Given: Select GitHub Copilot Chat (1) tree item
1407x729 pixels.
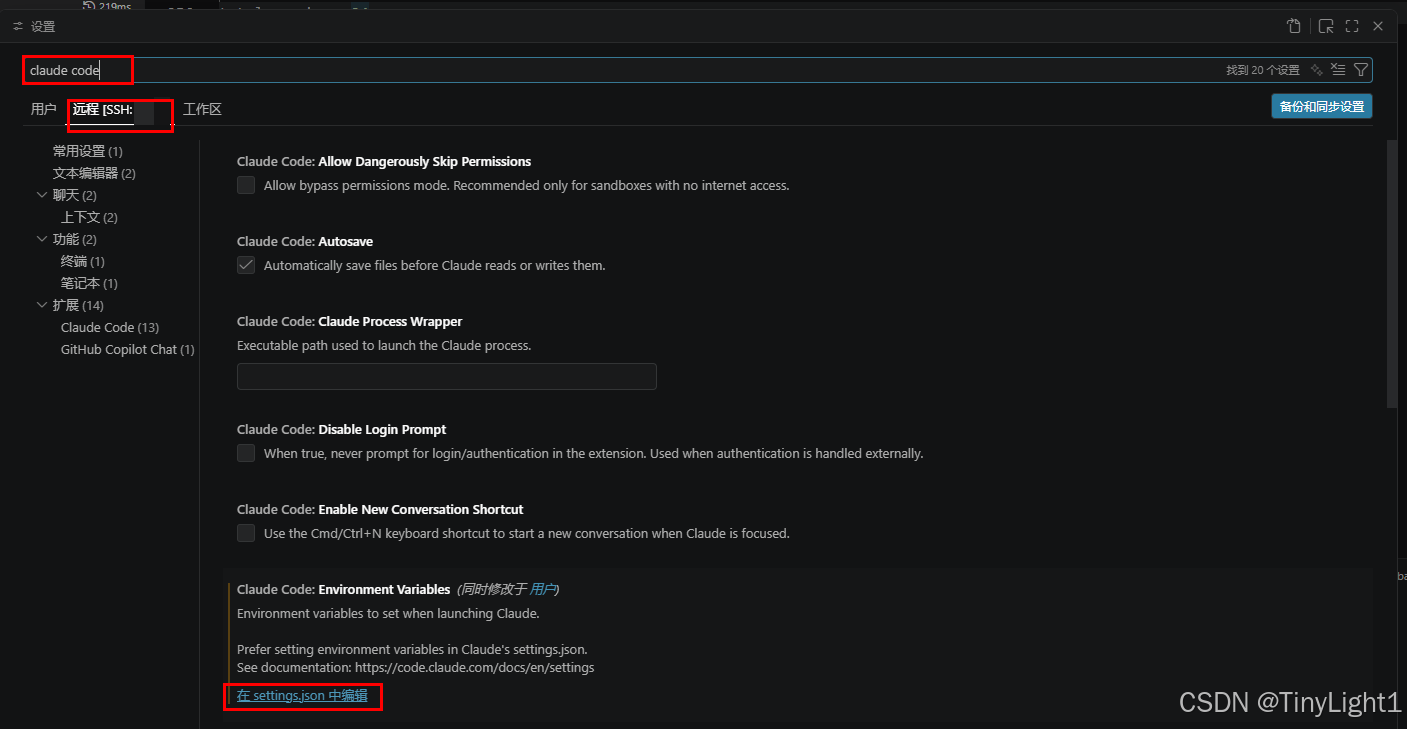Looking at the screenshot, I should pos(128,349).
